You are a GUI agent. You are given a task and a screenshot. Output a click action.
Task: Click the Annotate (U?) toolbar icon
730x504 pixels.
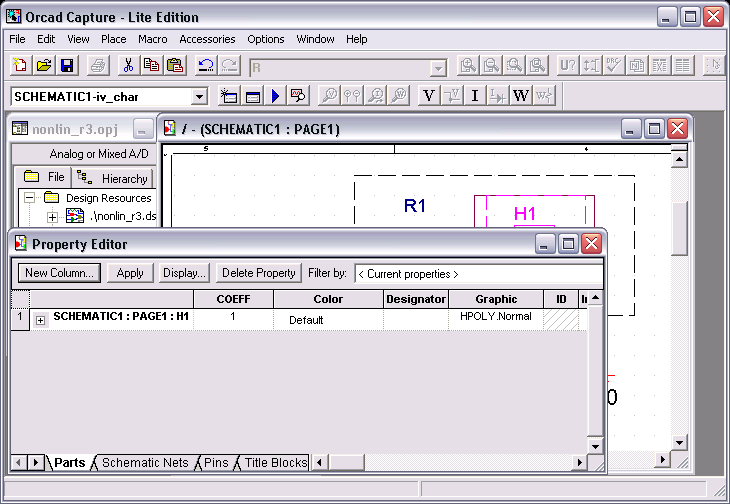point(568,66)
